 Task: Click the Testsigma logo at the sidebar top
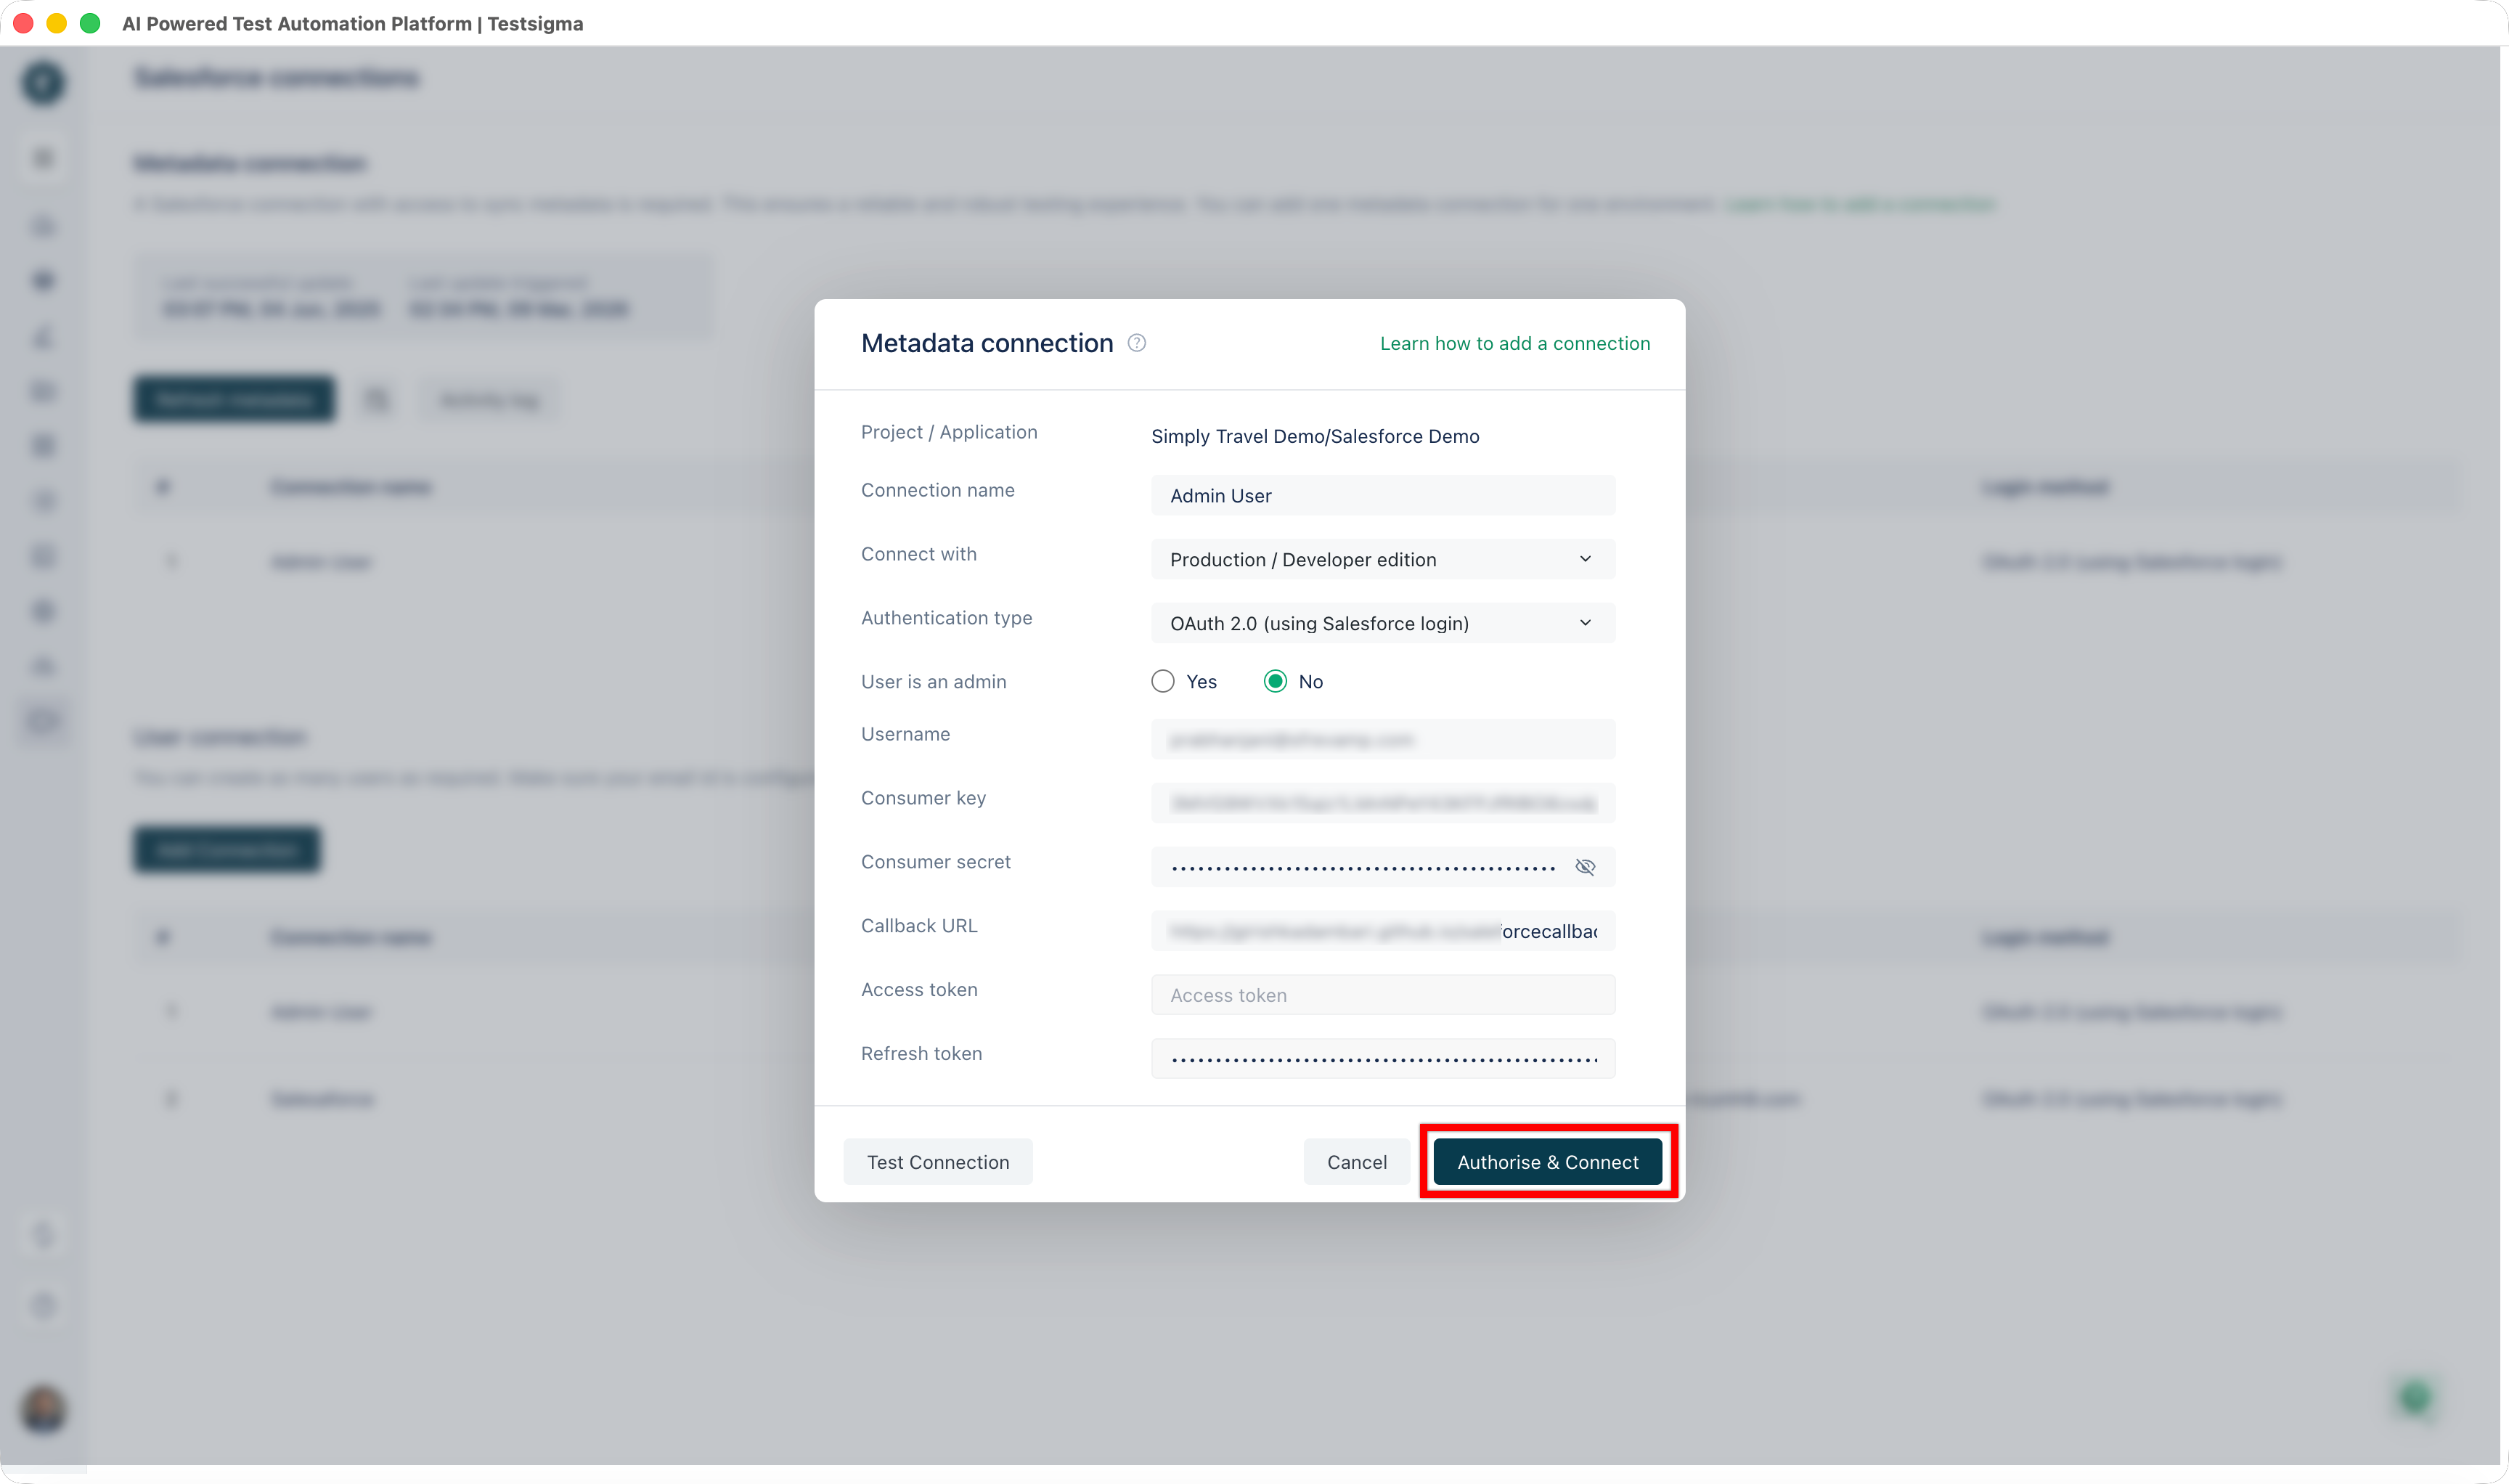[x=42, y=83]
